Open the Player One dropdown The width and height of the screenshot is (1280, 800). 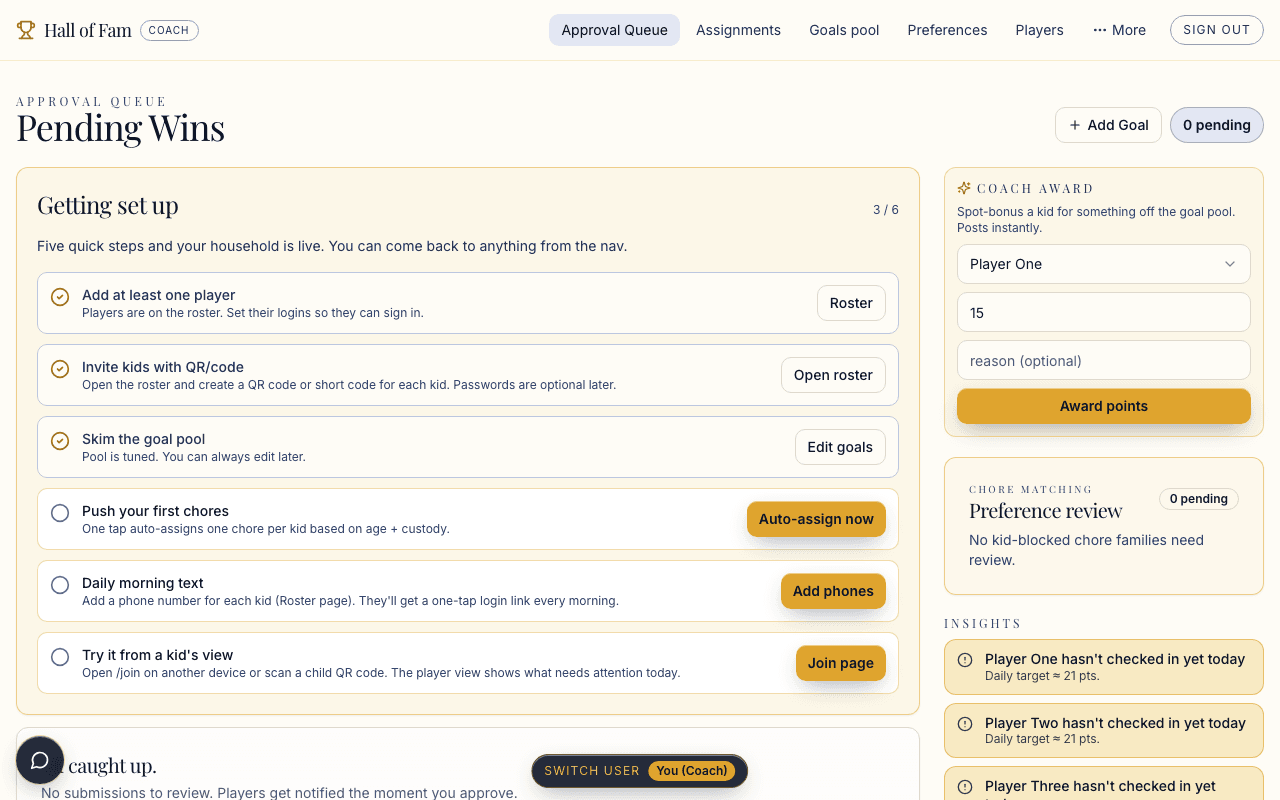pos(1104,264)
